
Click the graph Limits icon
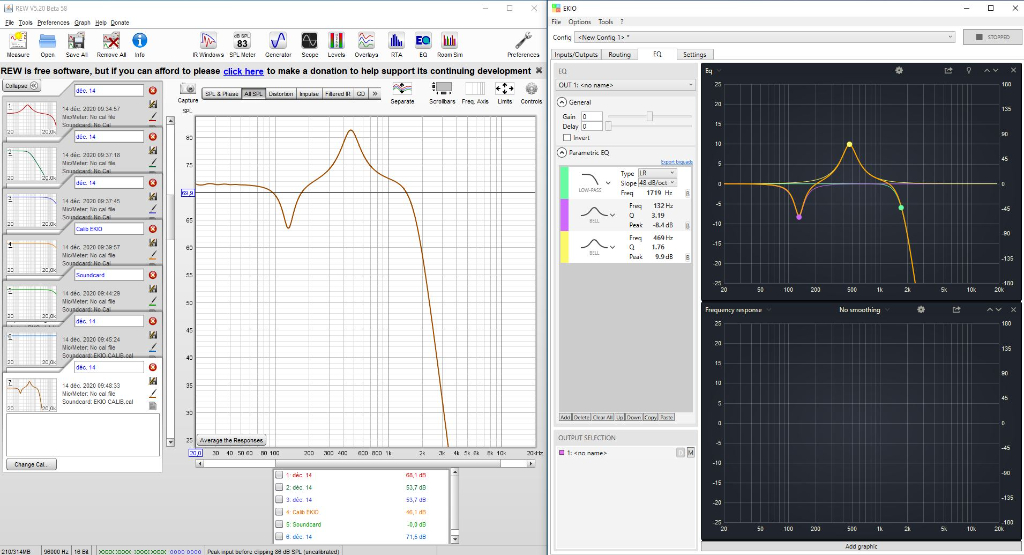(x=504, y=90)
